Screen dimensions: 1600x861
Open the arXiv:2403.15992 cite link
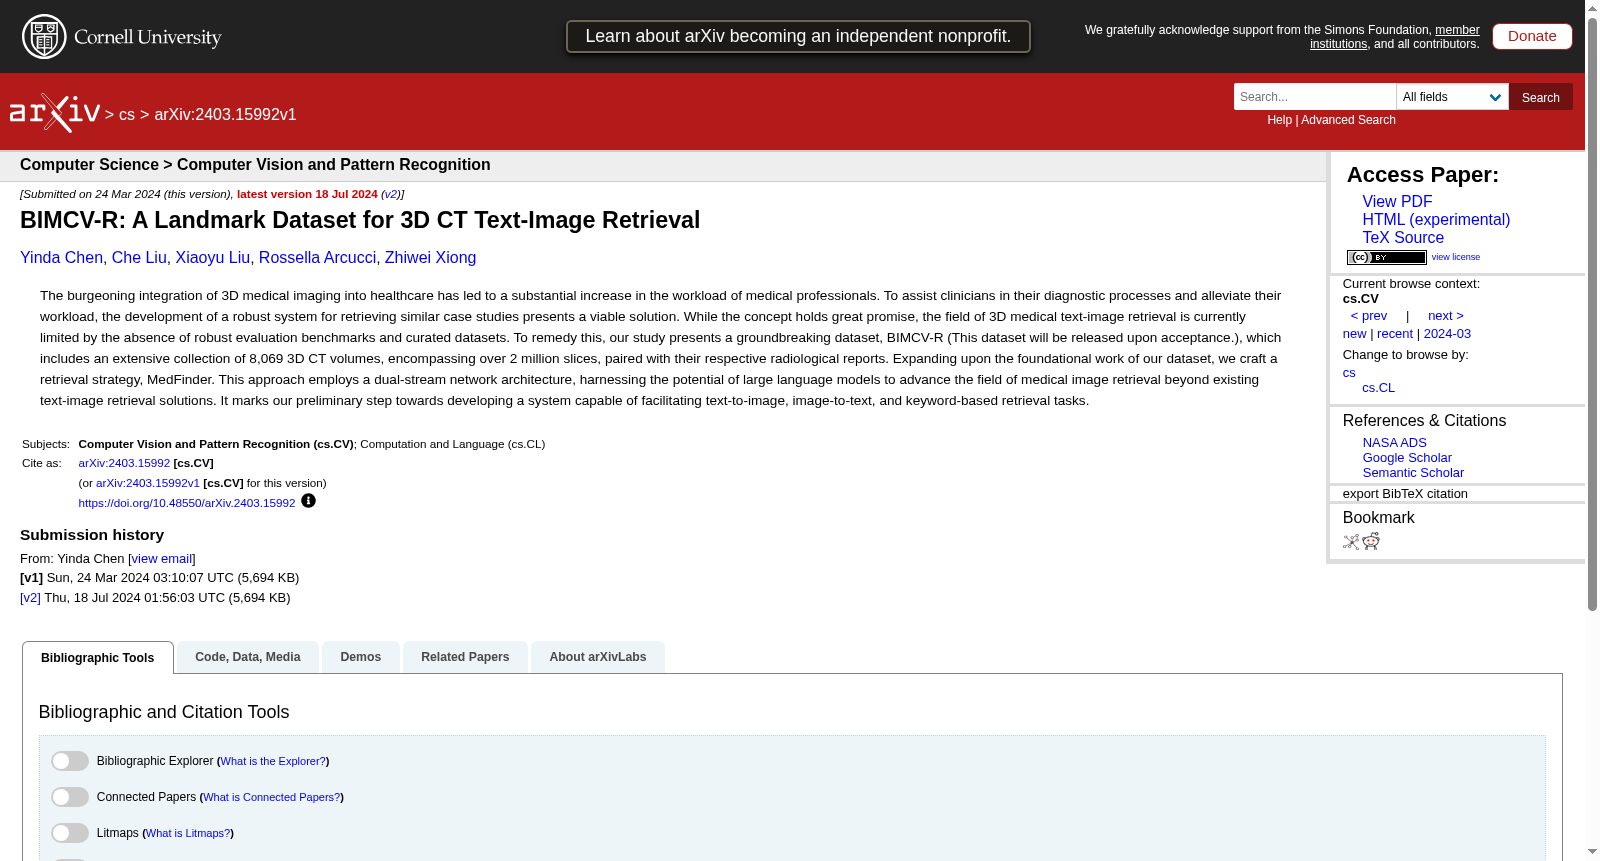[124, 463]
